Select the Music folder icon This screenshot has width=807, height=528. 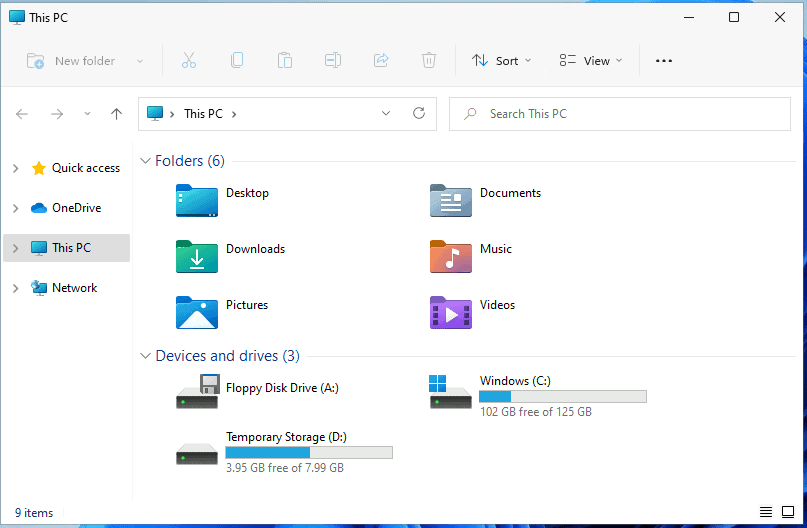451,257
